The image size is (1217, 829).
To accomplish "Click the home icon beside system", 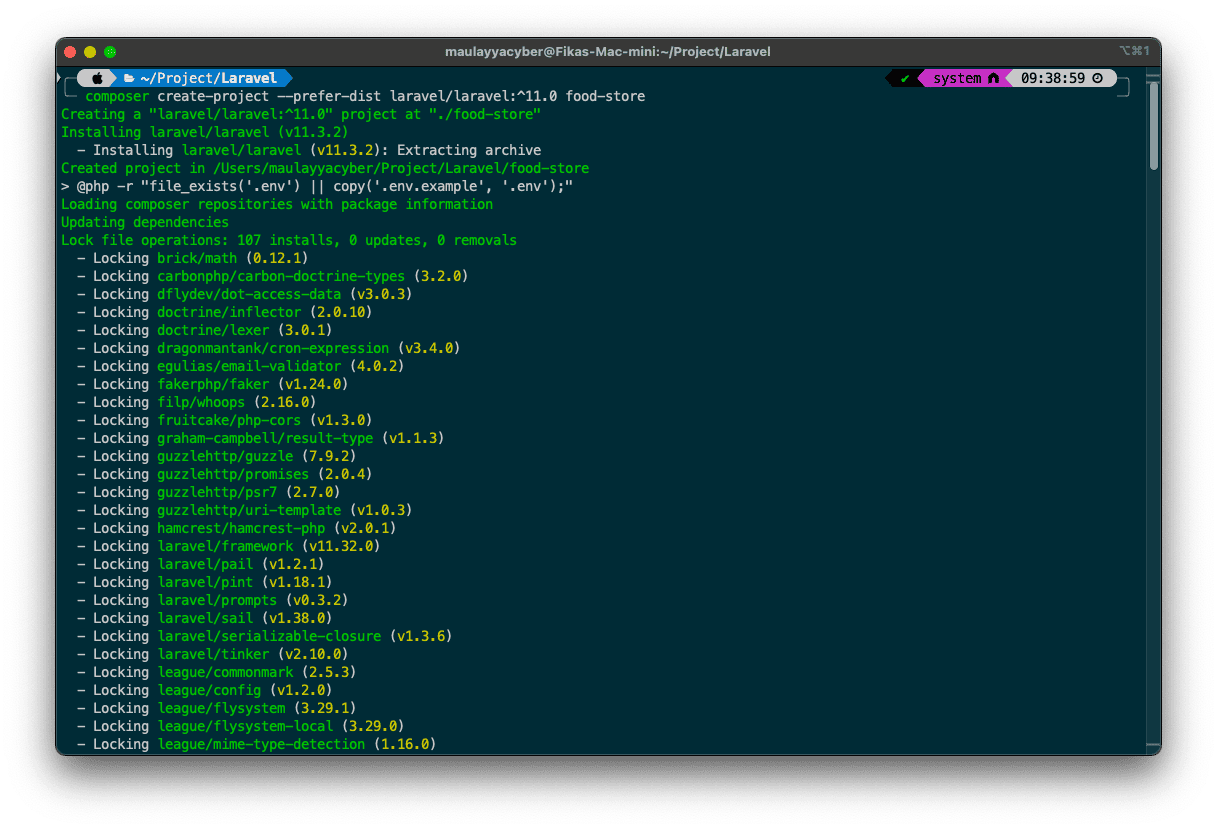I will [x=993, y=78].
